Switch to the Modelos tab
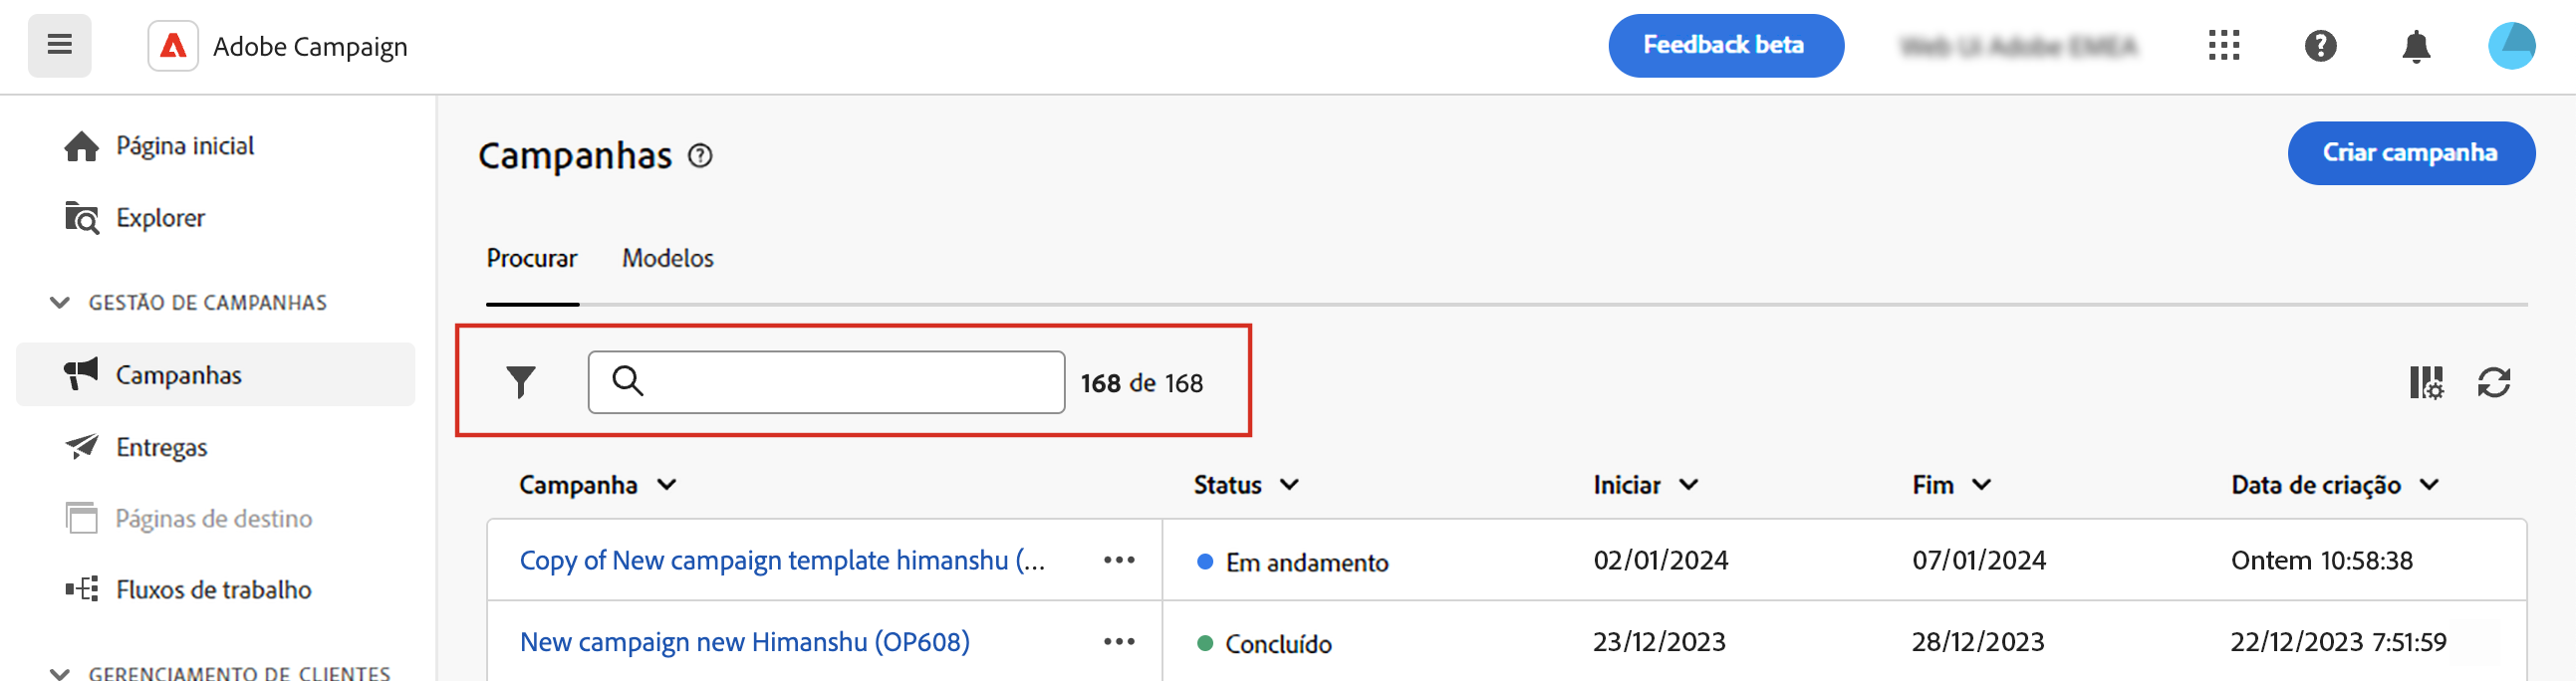2576x681 pixels. pyautogui.click(x=667, y=258)
